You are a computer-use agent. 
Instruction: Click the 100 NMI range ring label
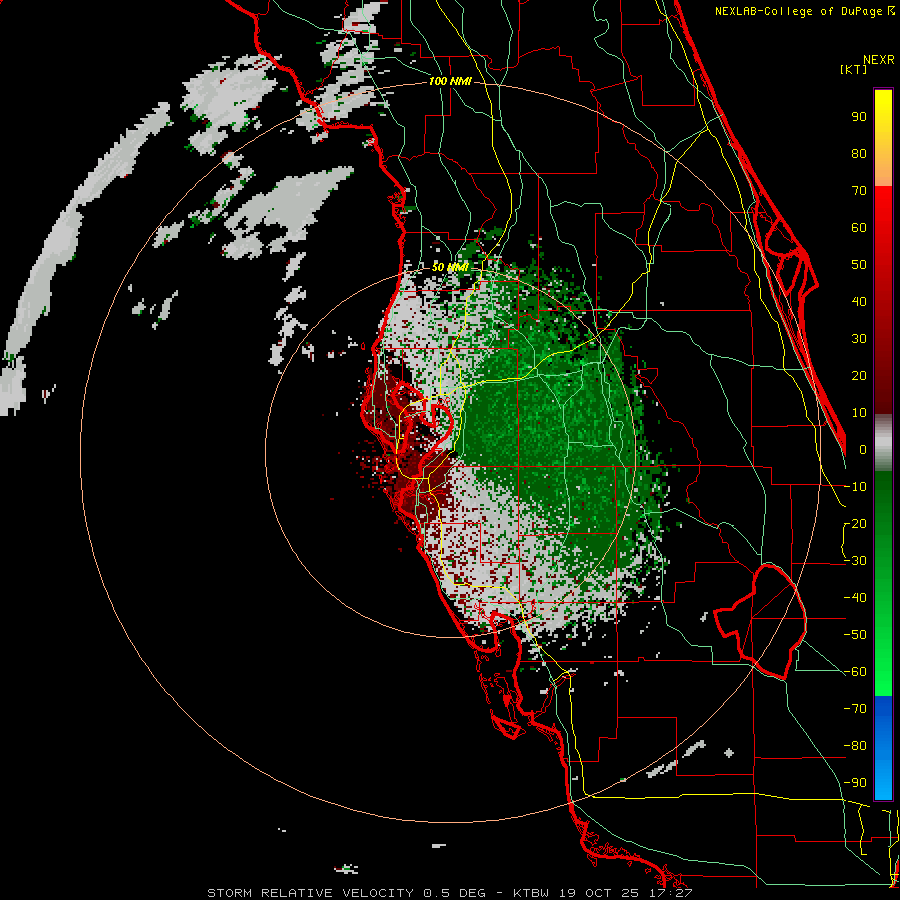pos(450,82)
